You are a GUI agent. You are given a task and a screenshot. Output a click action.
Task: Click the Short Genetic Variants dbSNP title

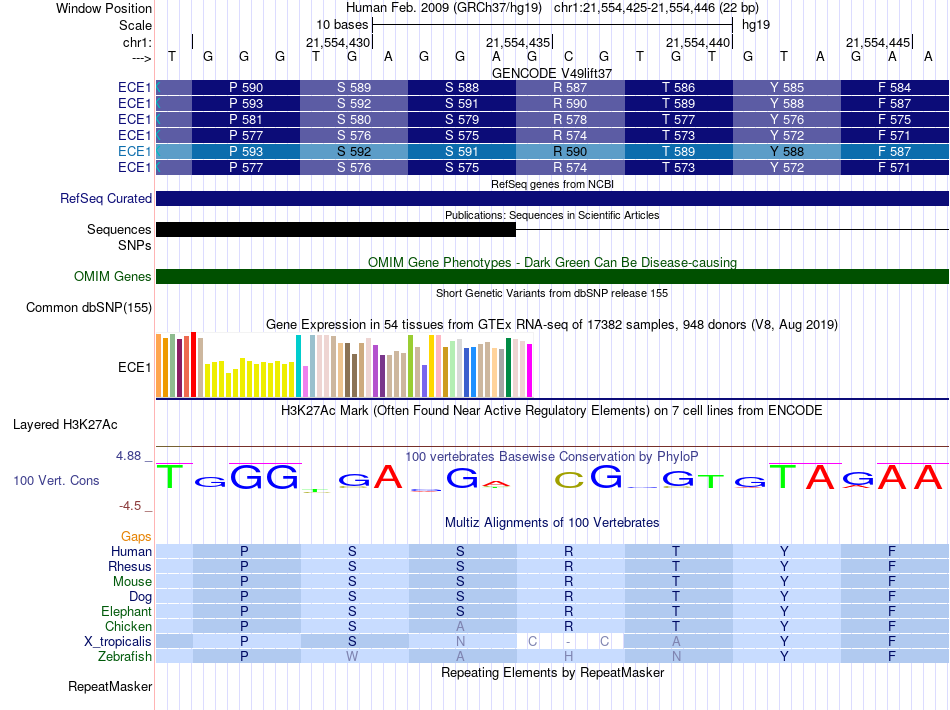coord(552,293)
